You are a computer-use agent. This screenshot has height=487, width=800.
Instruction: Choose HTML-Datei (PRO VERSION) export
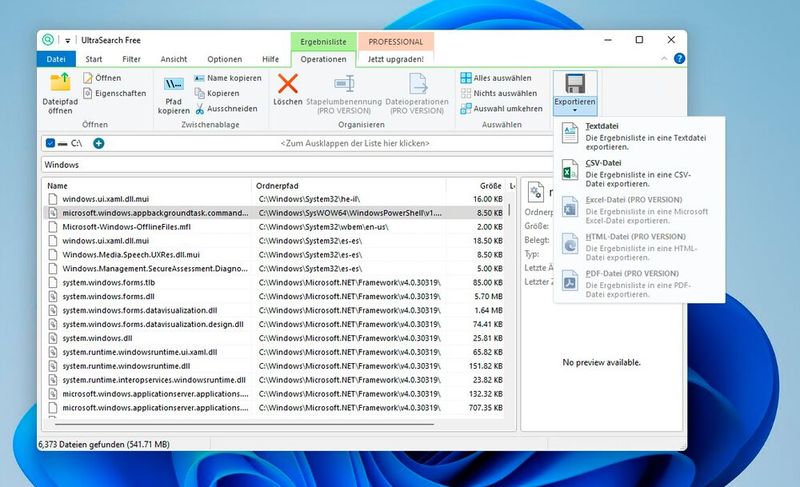(x=639, y=246)
